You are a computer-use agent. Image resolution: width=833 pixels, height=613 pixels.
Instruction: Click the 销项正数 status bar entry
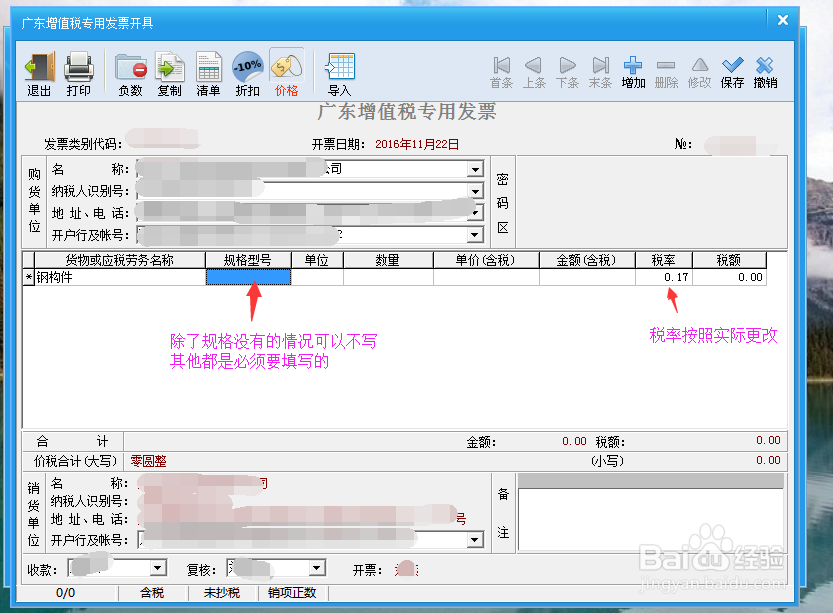pyautogui.click(x=292, y=593)
